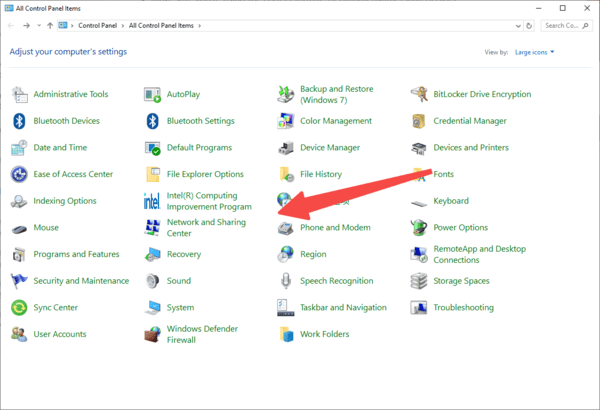
Task: Open the Backup and Restore icon
Action: (285, 94)
